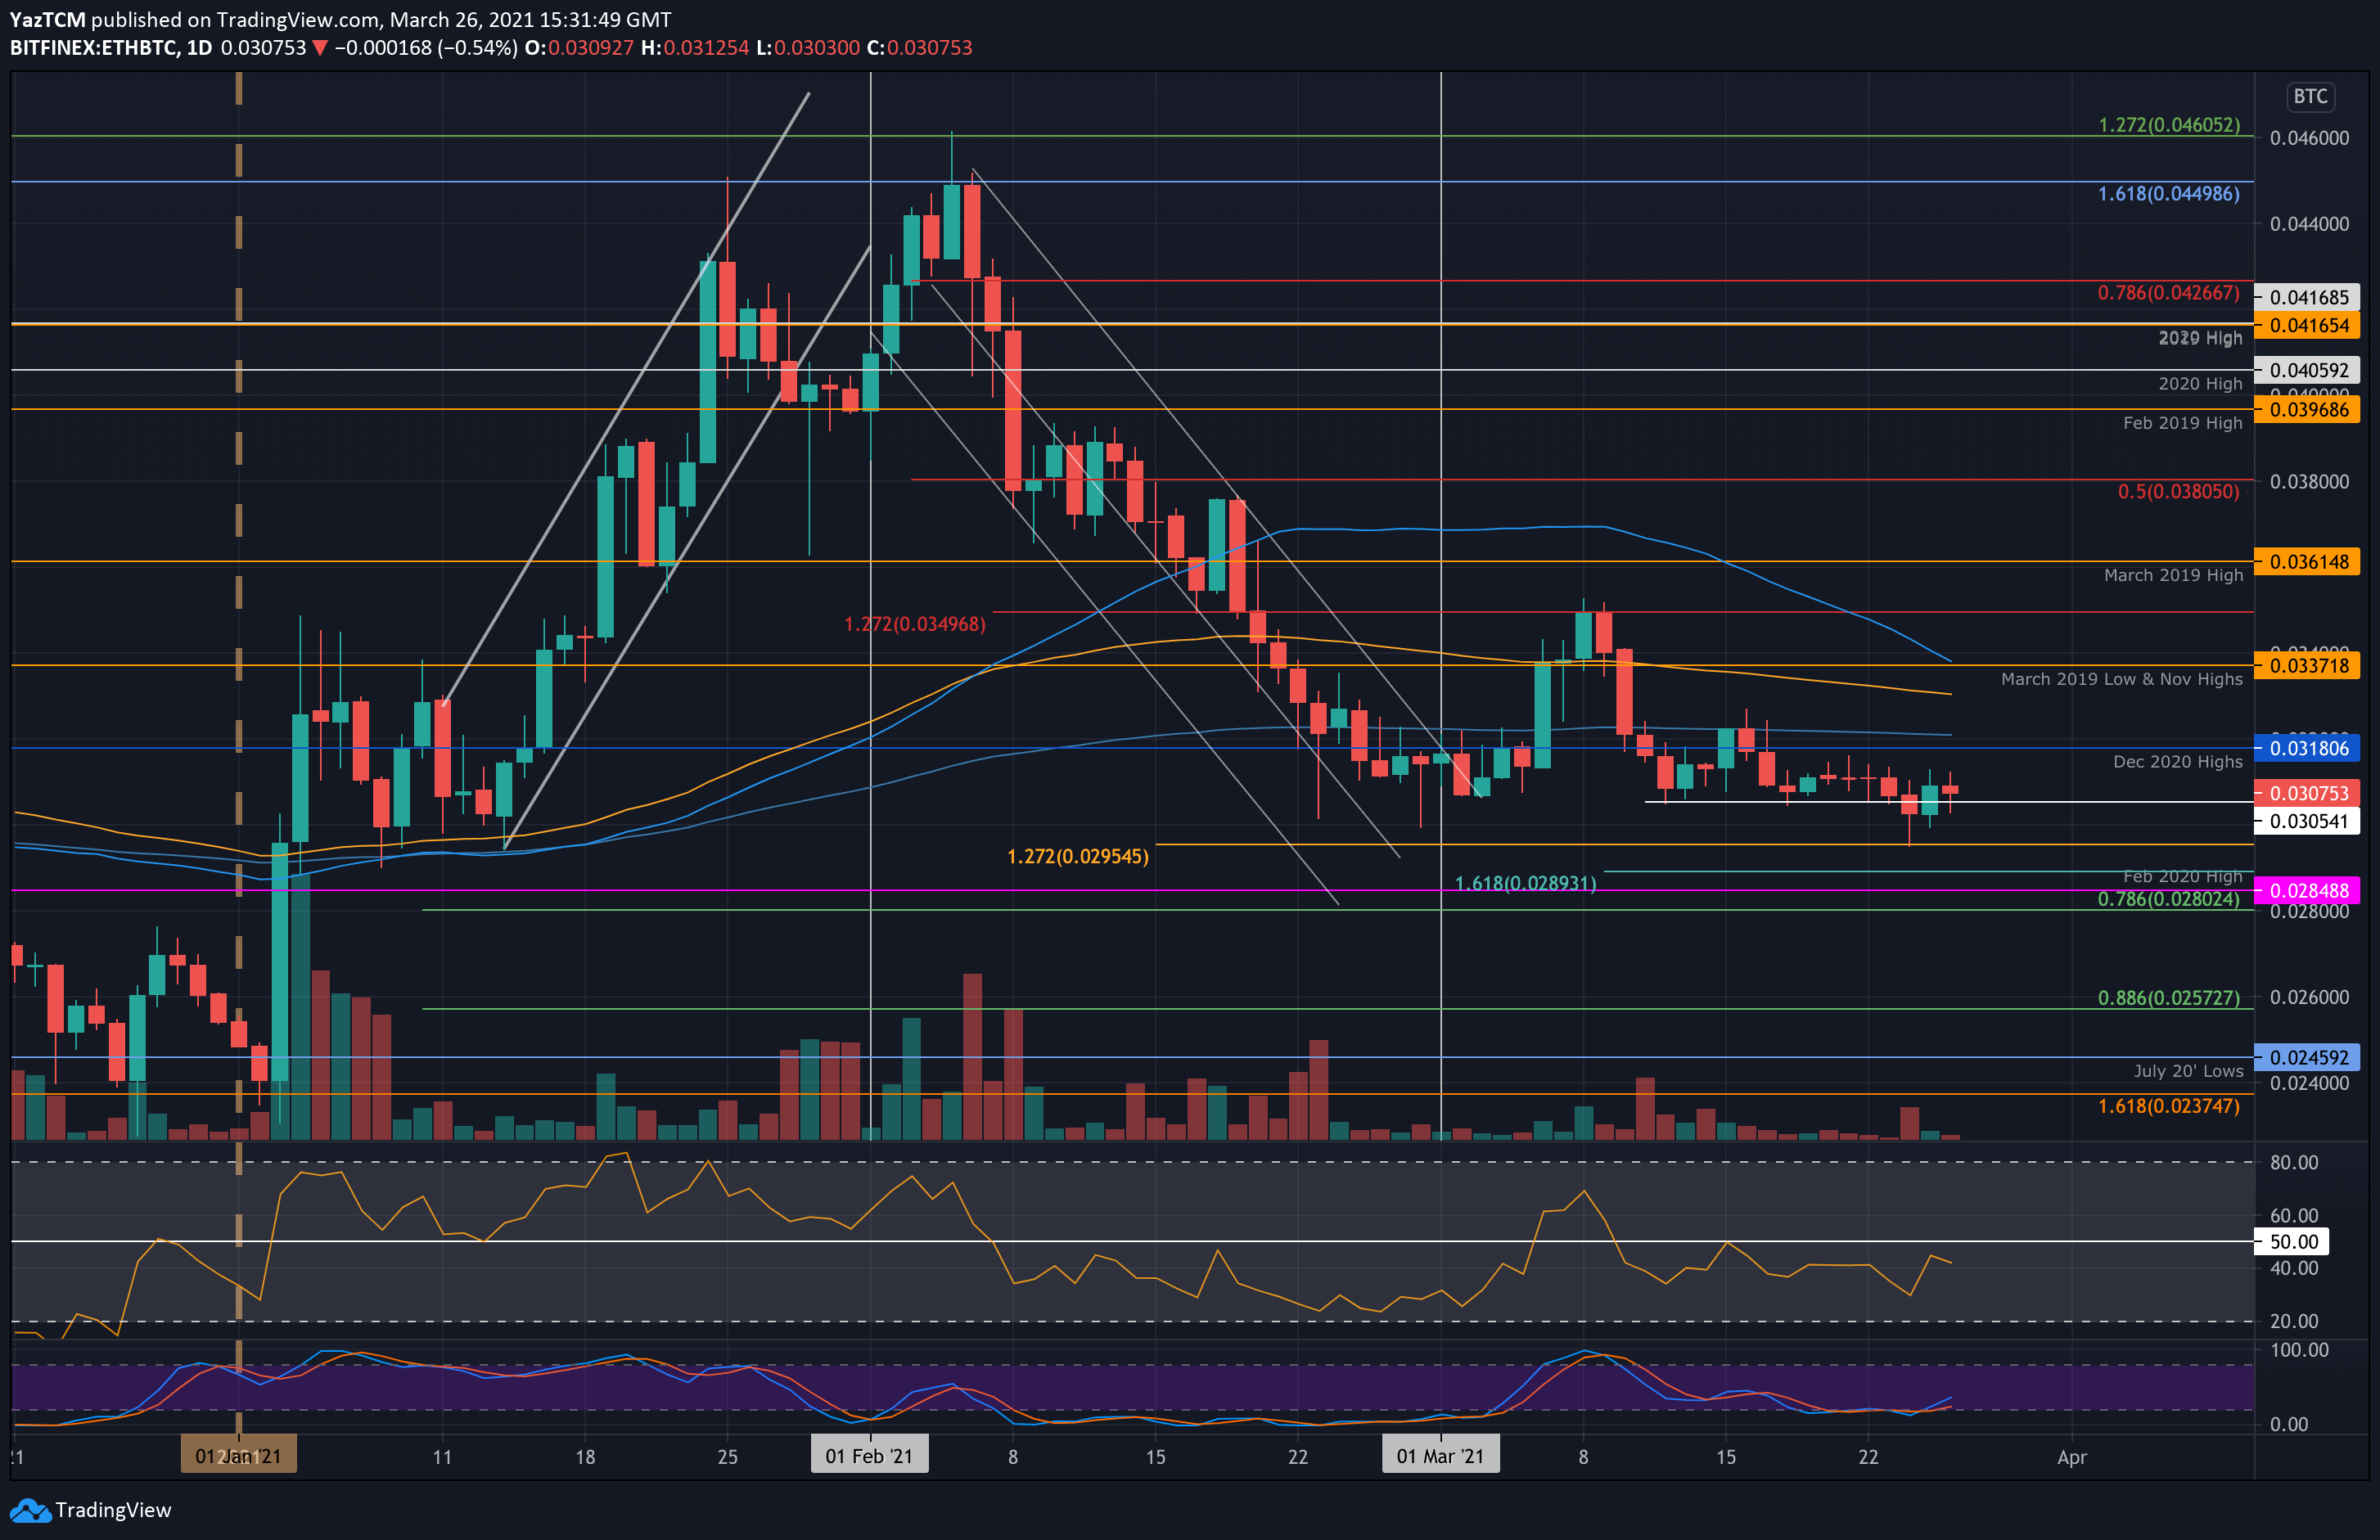The width and height of the screenshot is (2380, 1540).
Task: Select the 1.618(0.044986) Fibonacci label
Action: (2168, 194)
